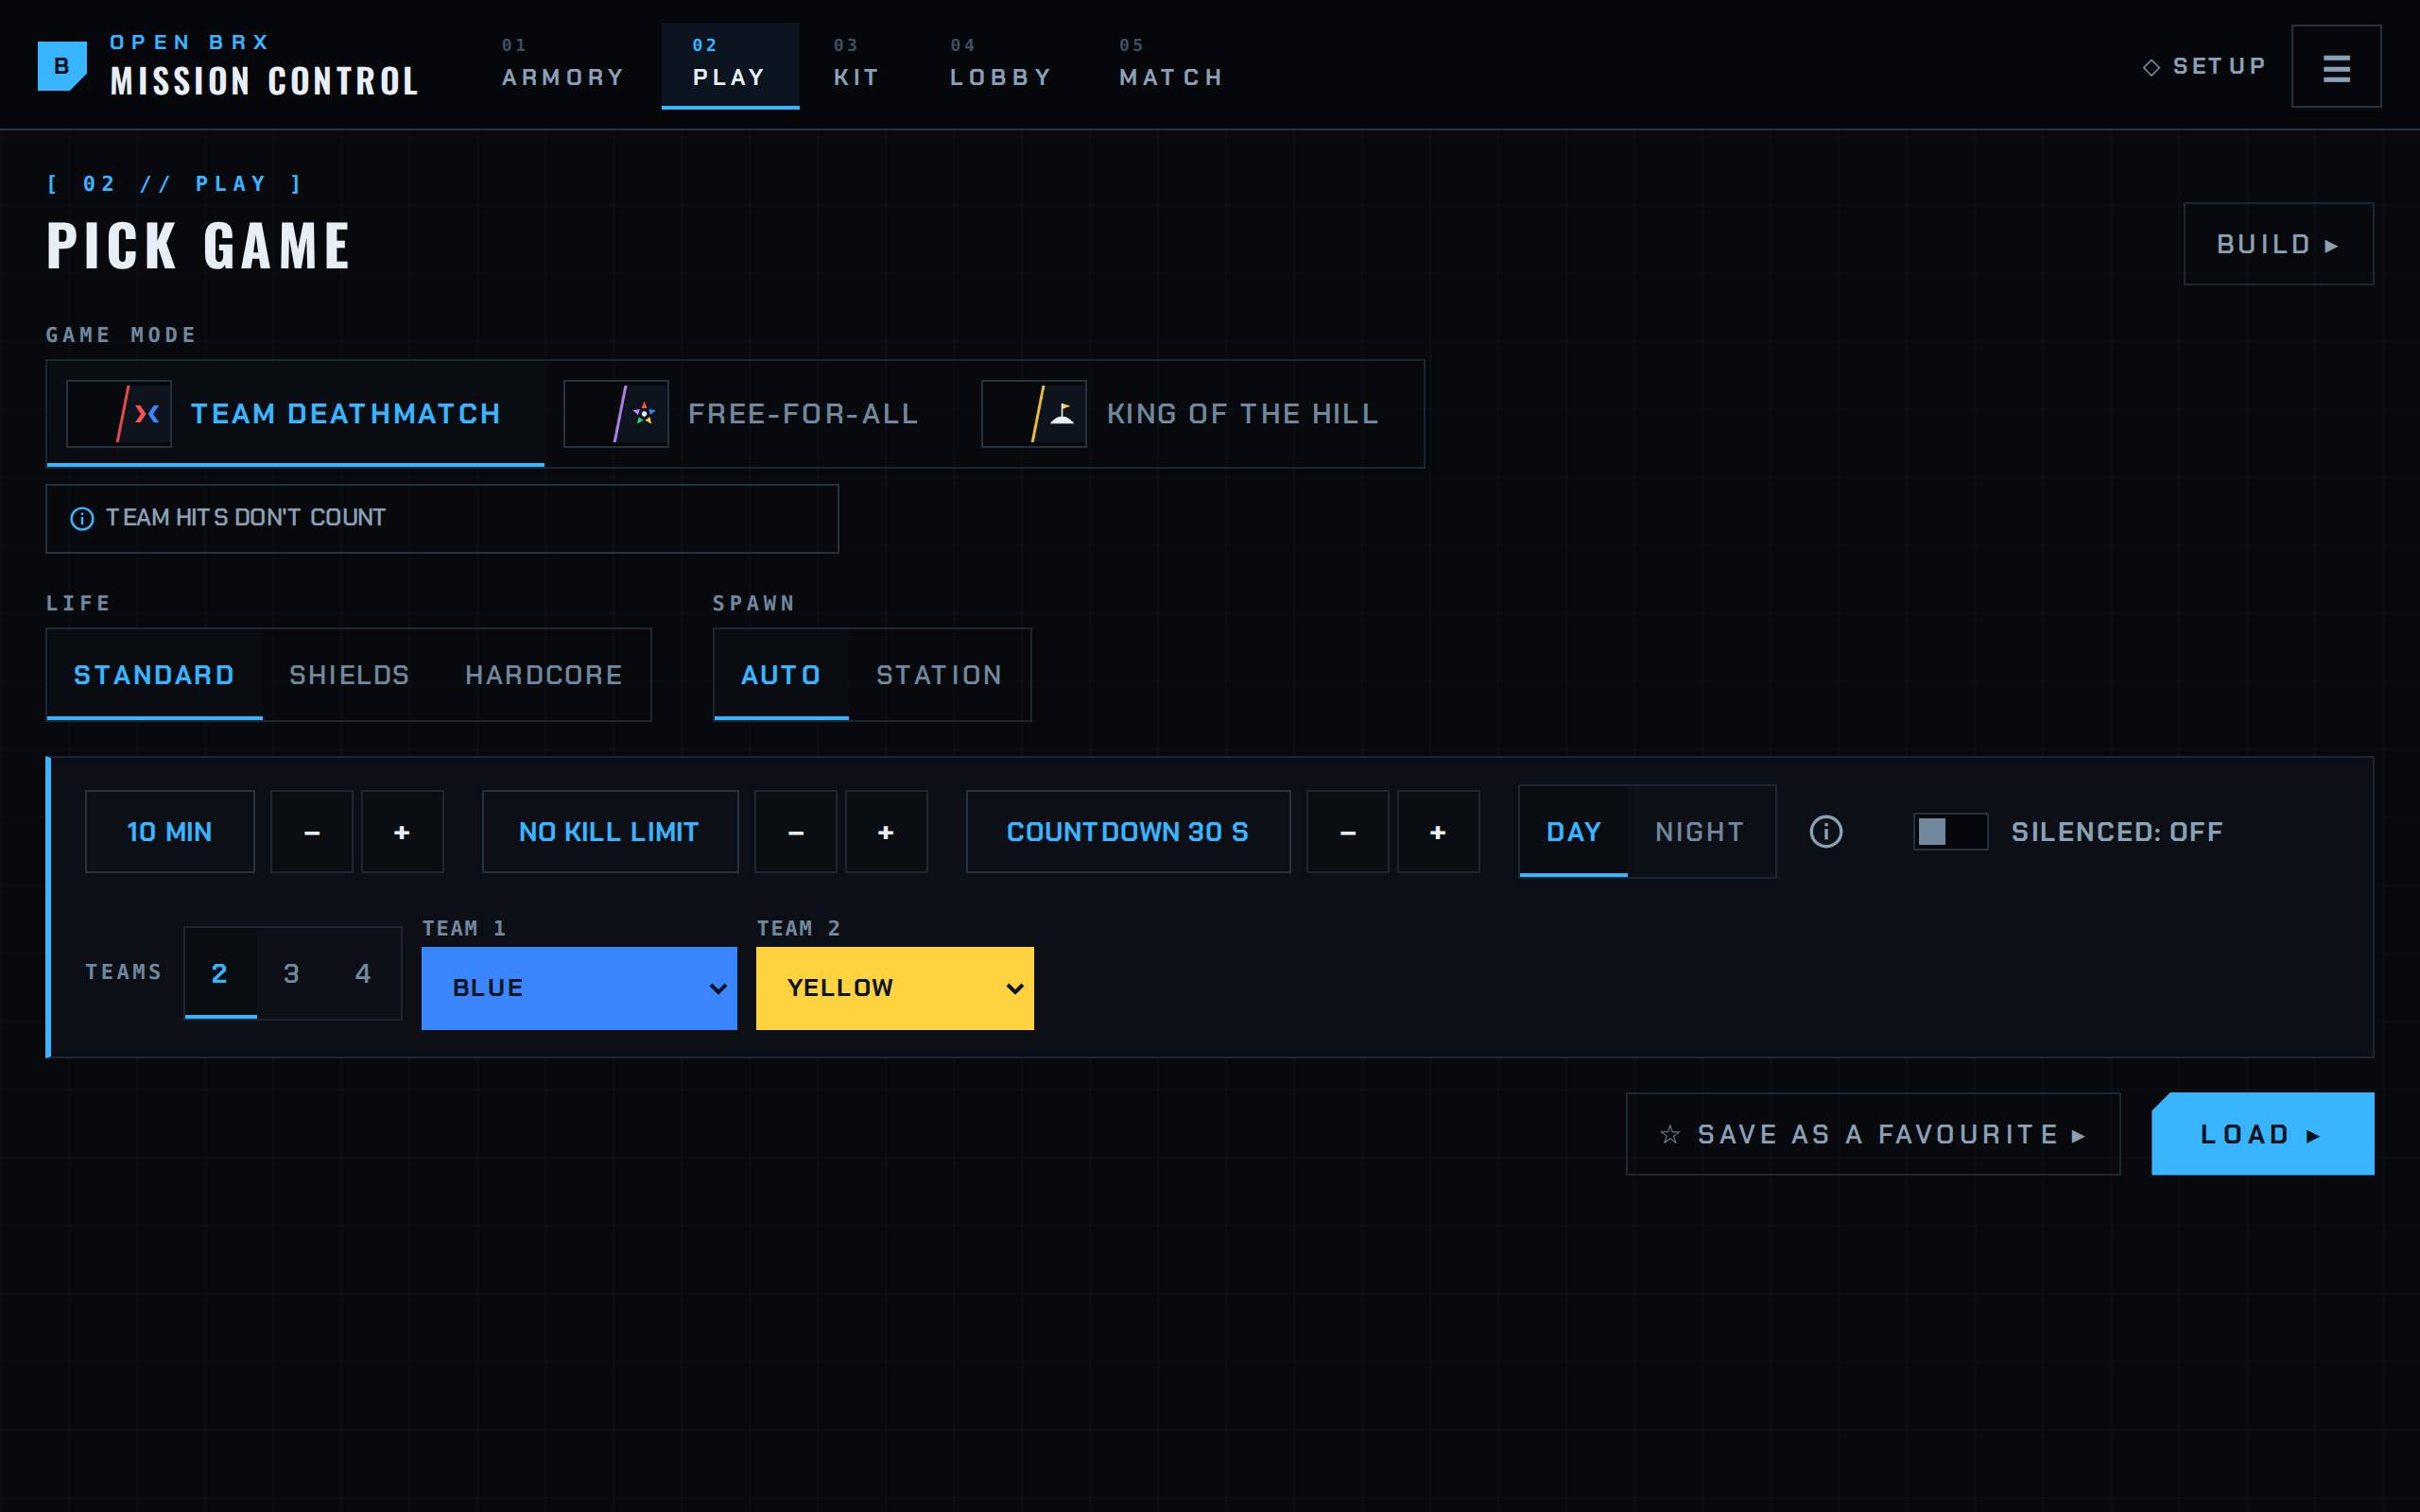Click the Play tab
This screenshot has height=1512, width=2420.
tap(730, 66)
